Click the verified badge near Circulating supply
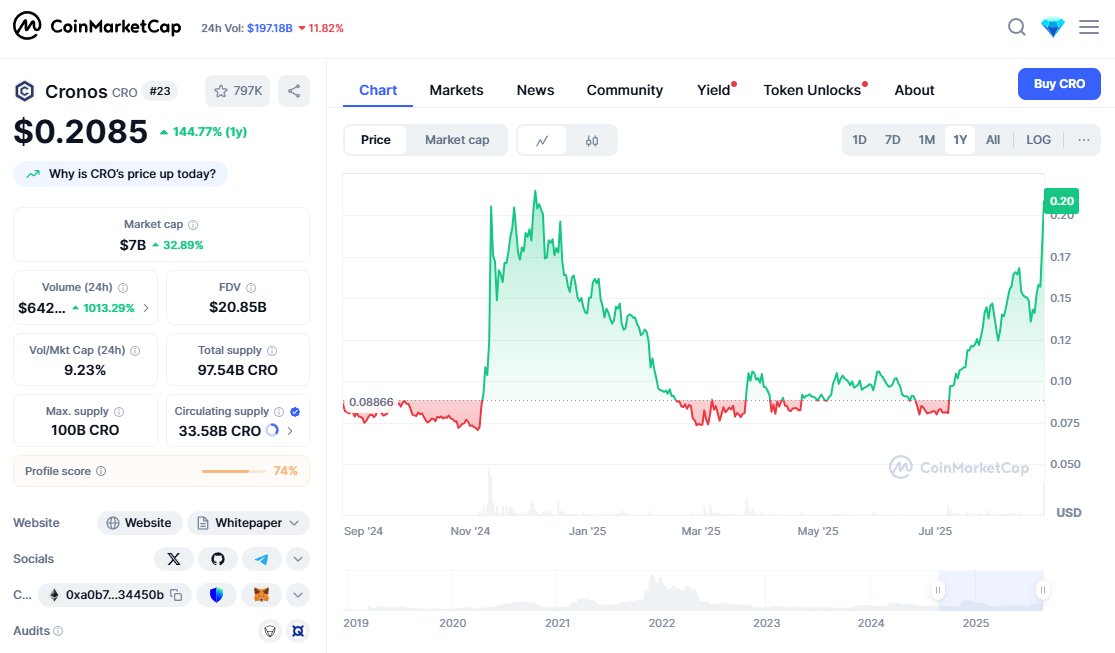The image size is (1115, 653). (x=295, y=412)
